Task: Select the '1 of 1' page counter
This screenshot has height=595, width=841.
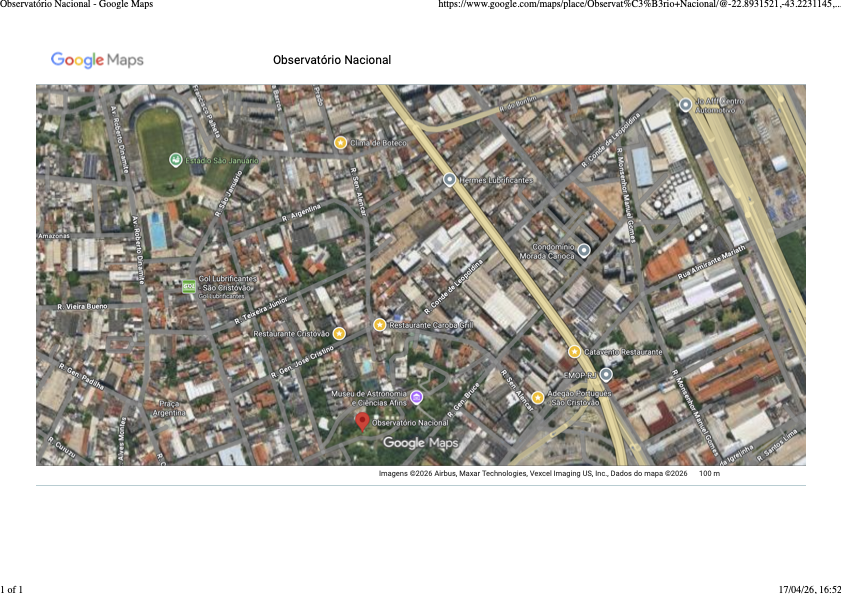Action: (x=11, y=590)
